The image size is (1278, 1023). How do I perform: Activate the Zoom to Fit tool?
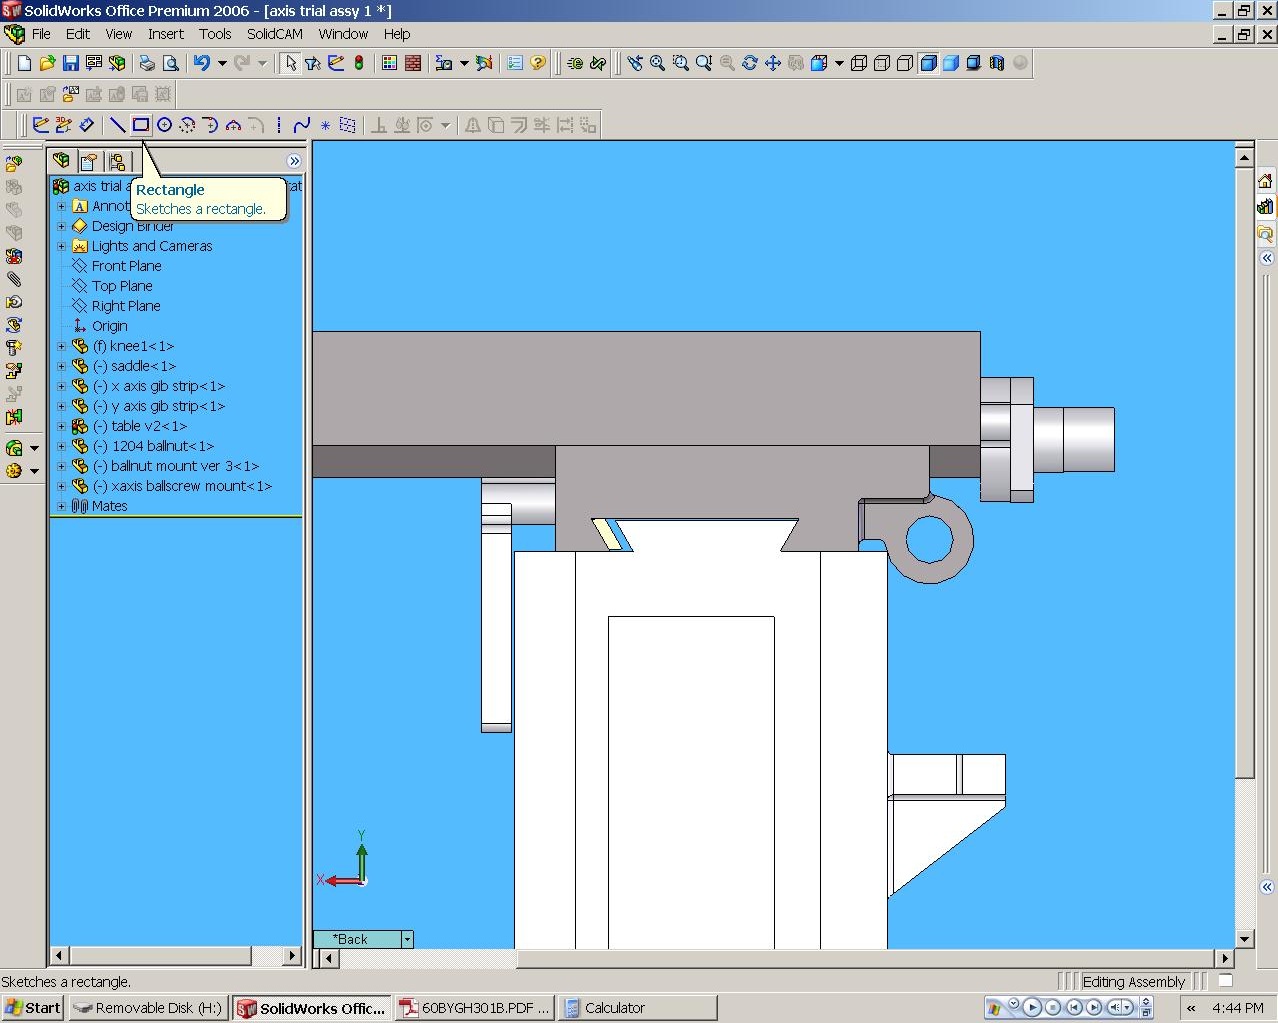657,63
